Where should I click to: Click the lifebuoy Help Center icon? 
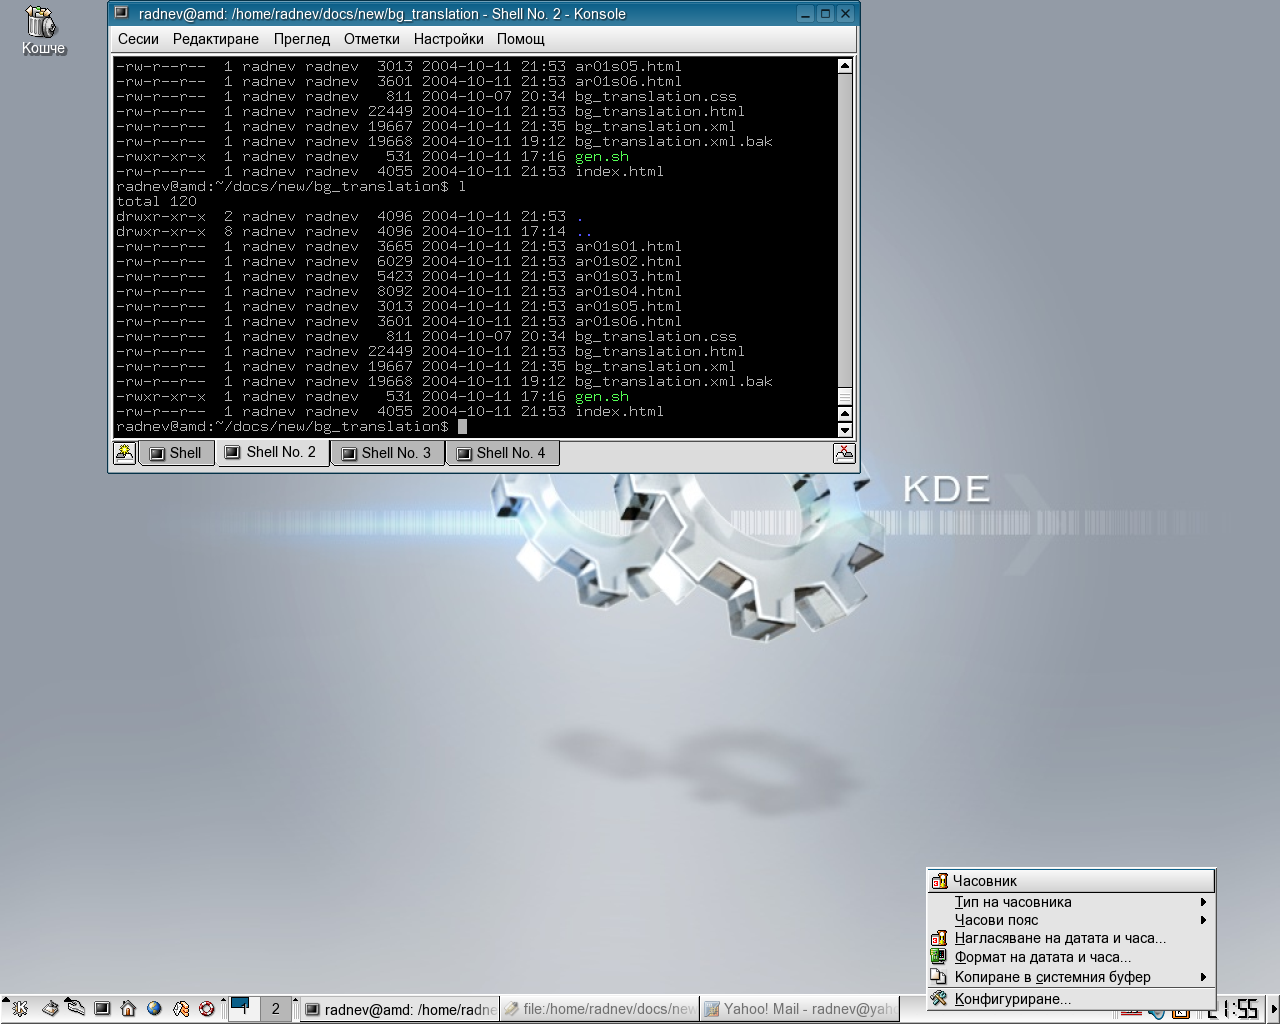(x=207, y=1009)
